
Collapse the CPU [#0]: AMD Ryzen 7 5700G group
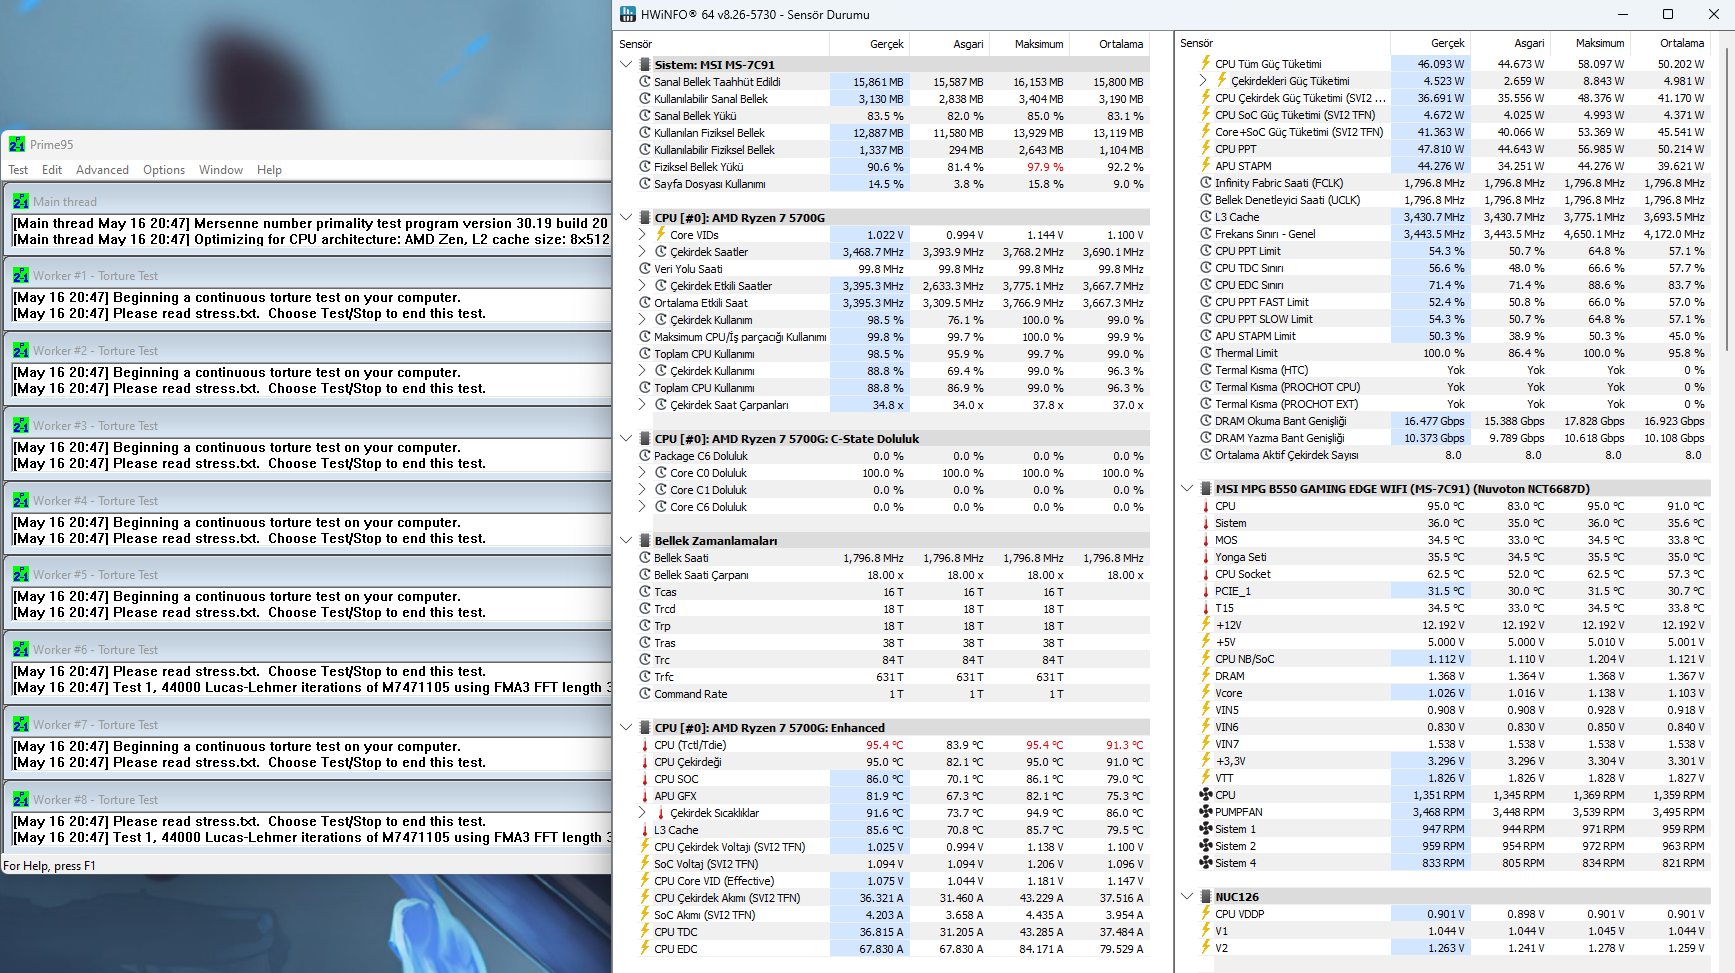coord(626,217)
